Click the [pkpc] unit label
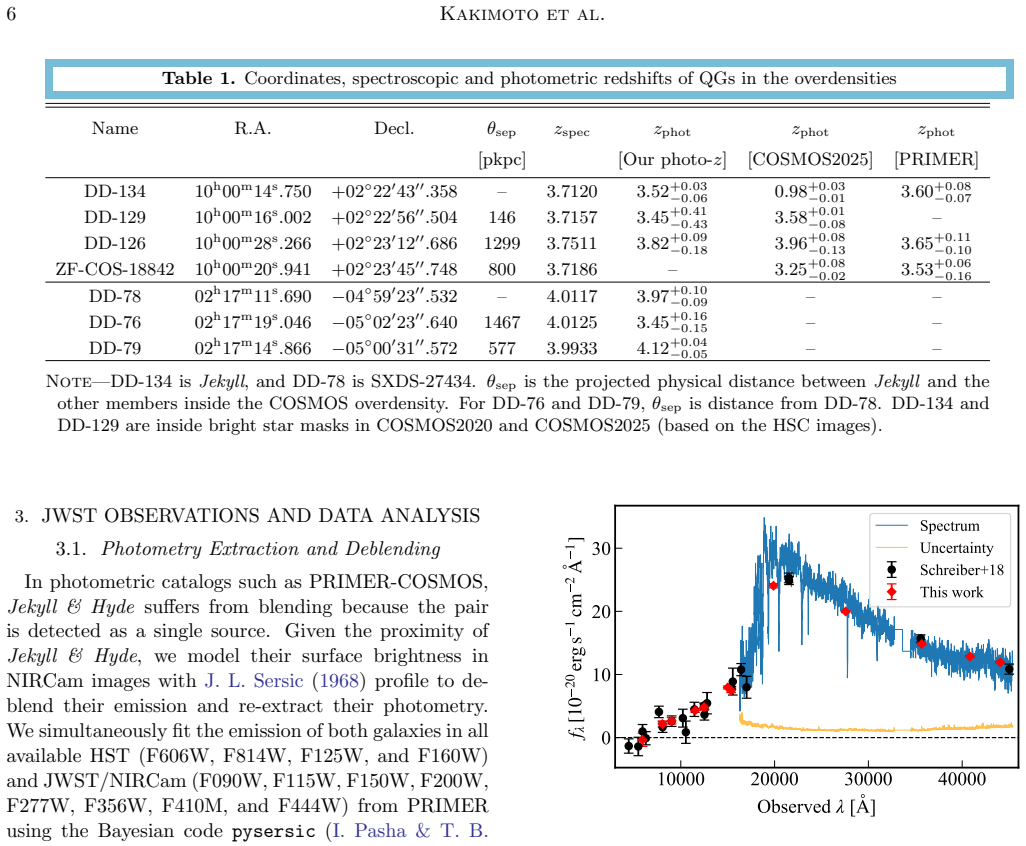Image resolution: width=1026 pixels, height=846 pixels. tap(502, 160)
